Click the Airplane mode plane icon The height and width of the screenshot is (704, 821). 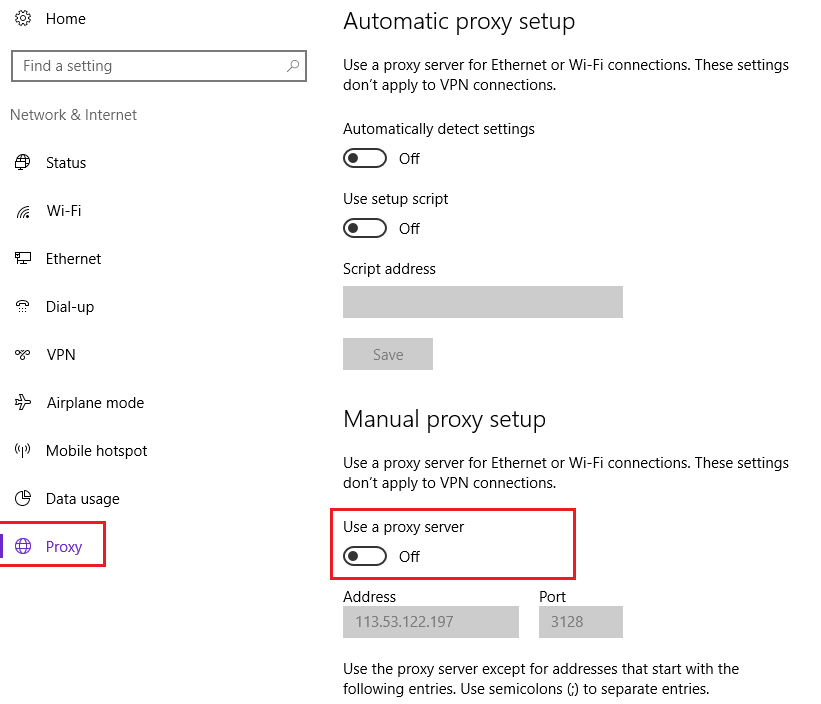pyautogui.click(x=23, y=403)
